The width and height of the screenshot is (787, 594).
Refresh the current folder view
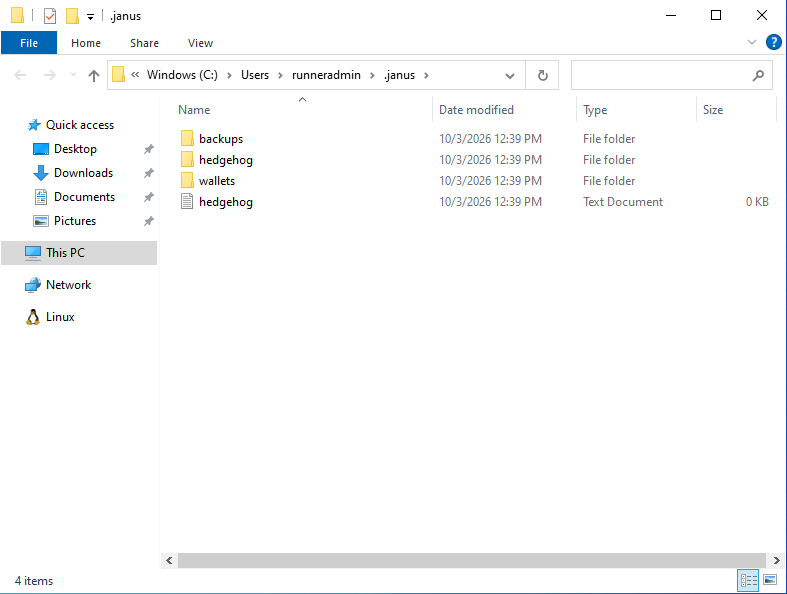tap(542, 75)
